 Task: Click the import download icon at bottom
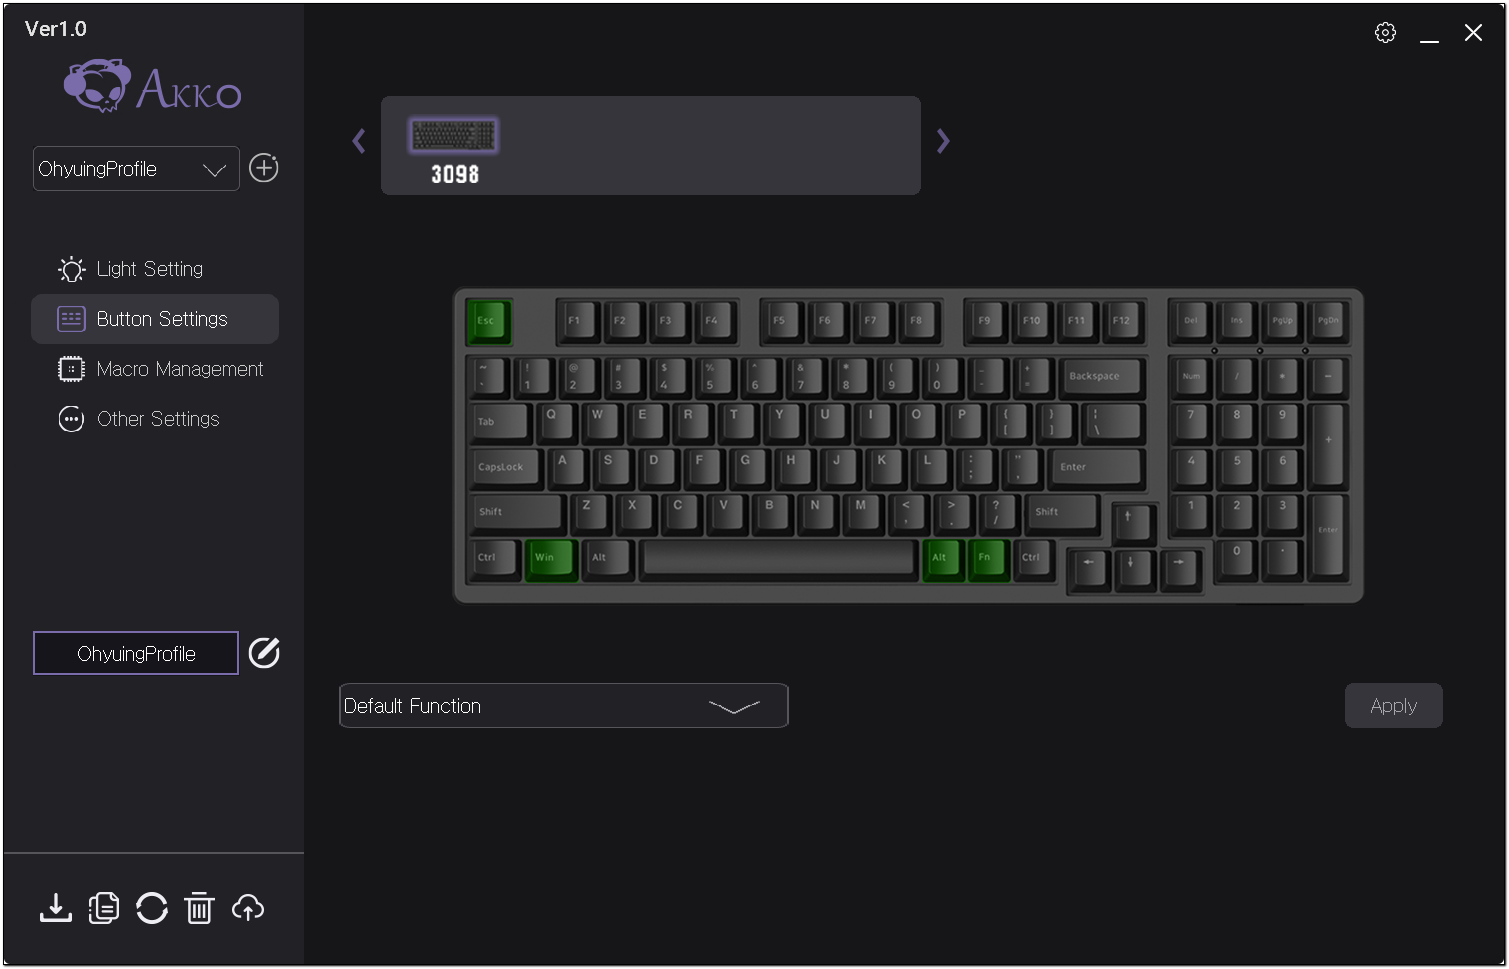pos(56,908)
